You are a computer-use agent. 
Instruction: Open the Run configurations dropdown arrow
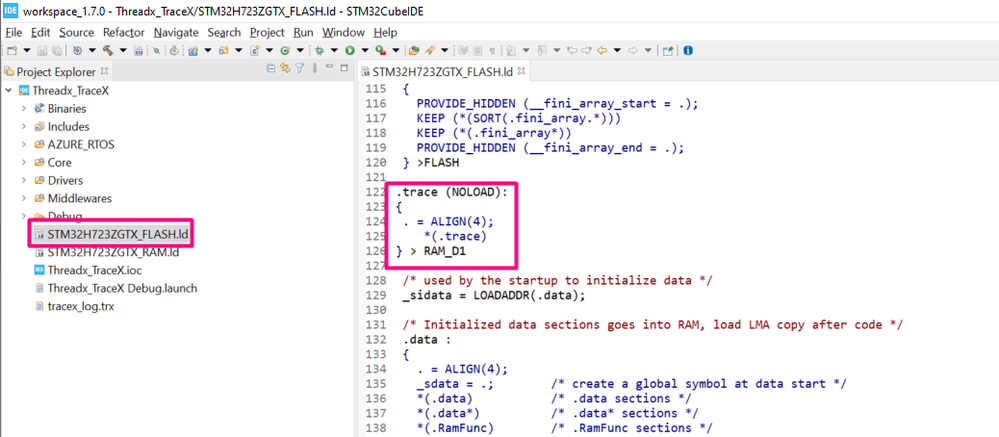point(365,50)
